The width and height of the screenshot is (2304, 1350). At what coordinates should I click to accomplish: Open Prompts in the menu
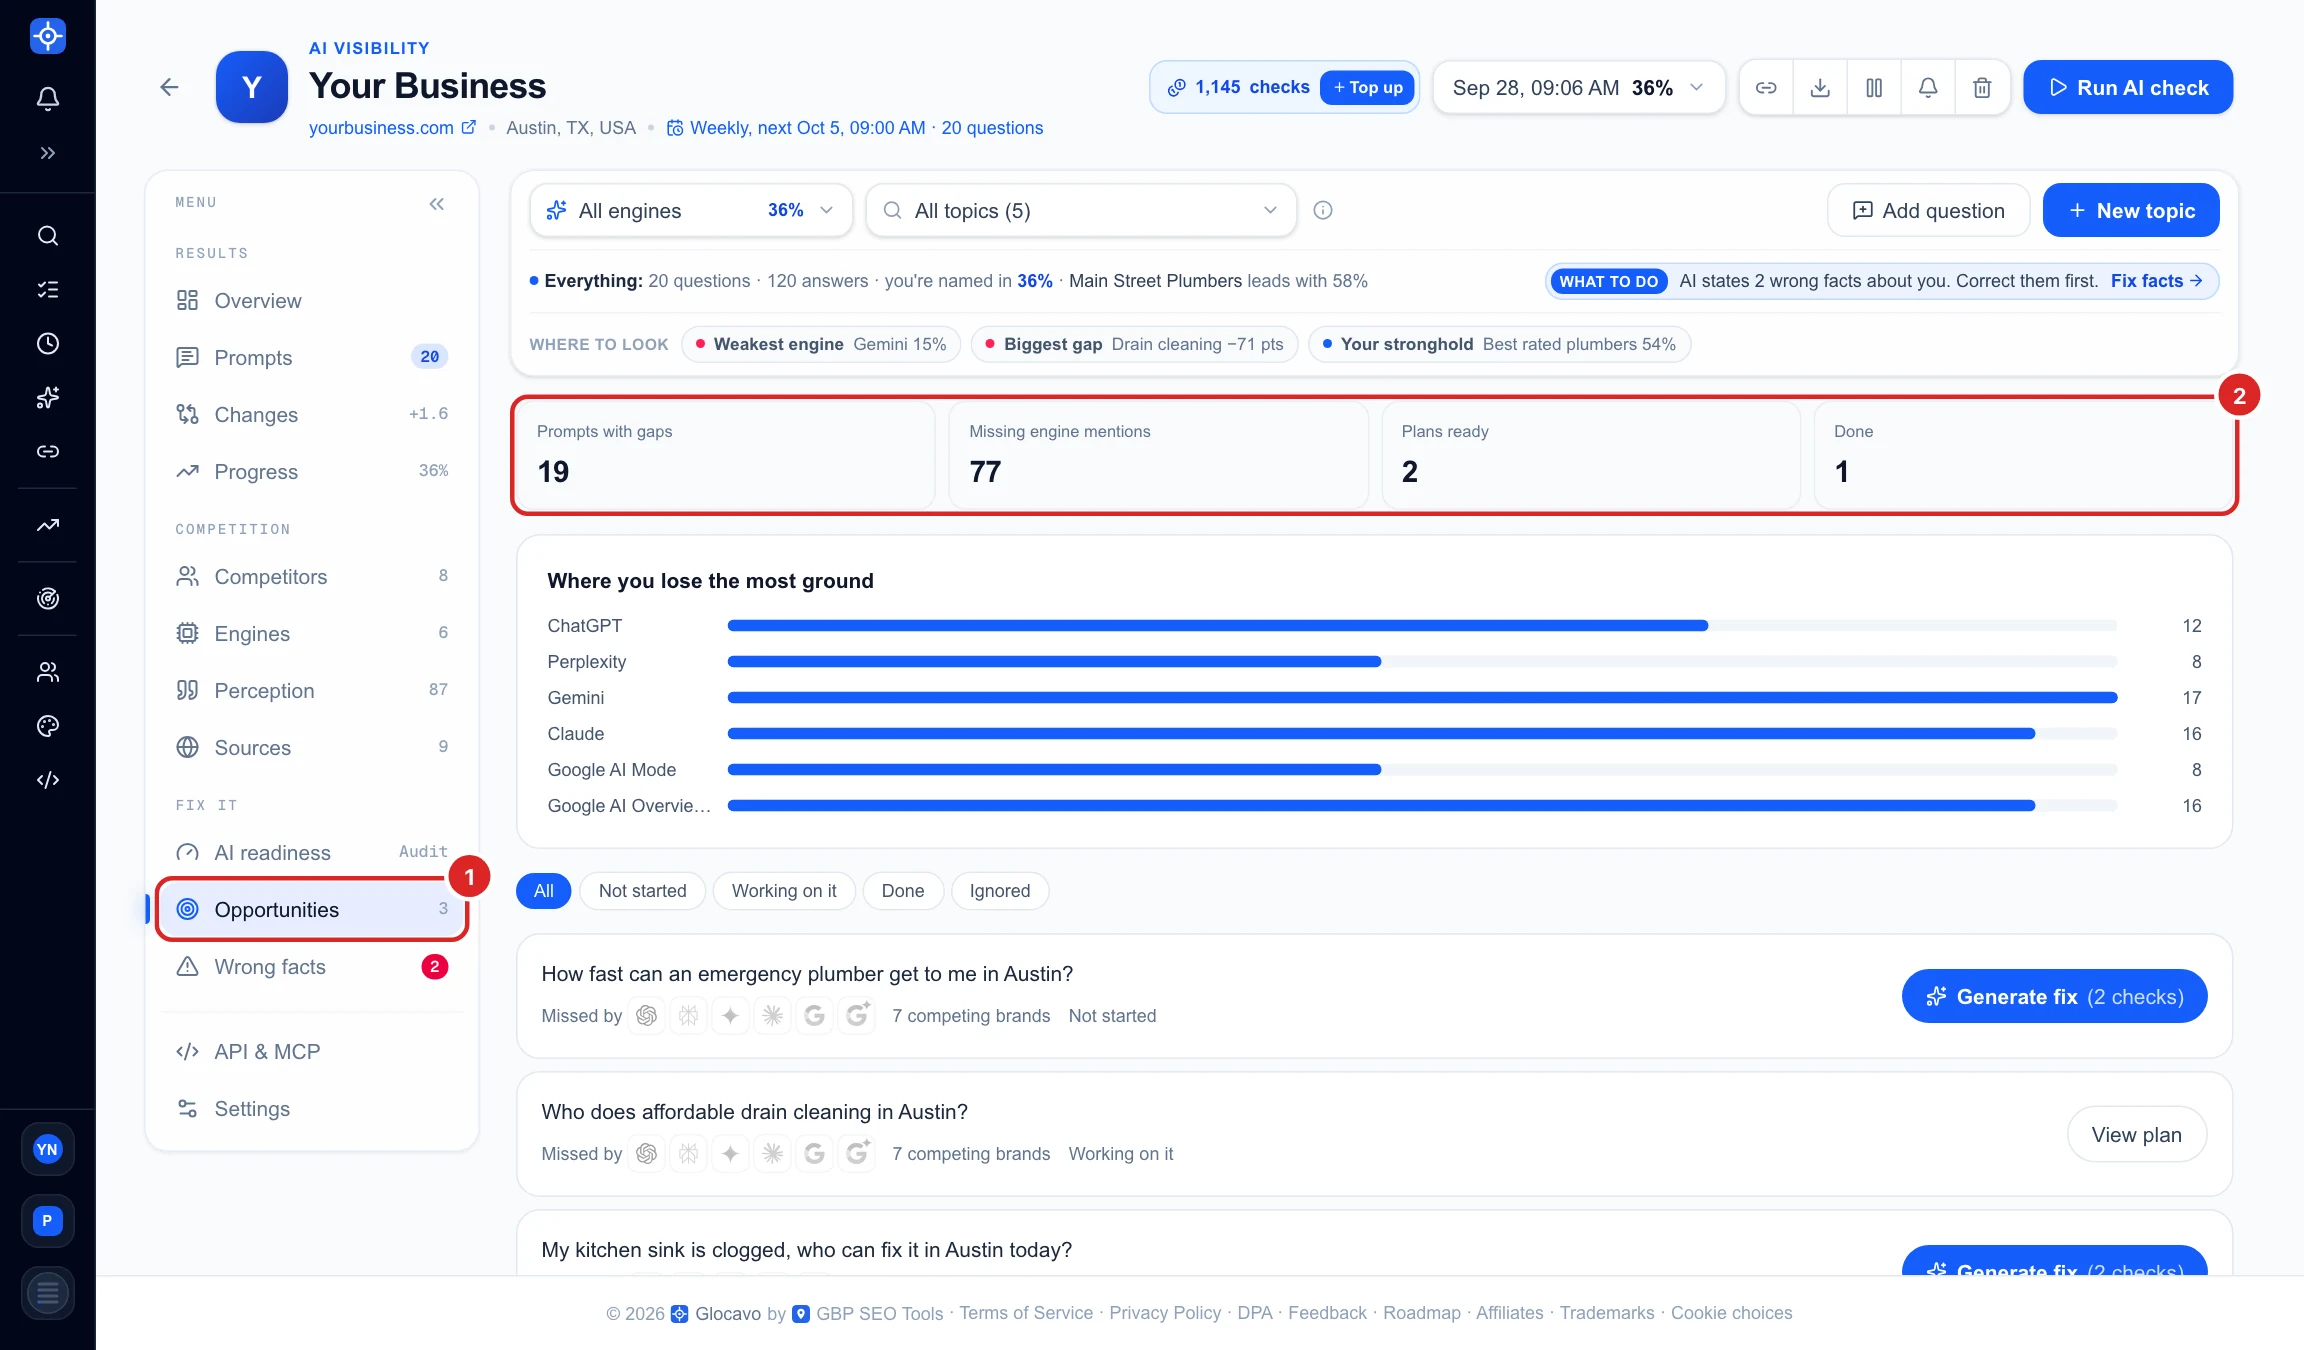[x=312, y=358]
